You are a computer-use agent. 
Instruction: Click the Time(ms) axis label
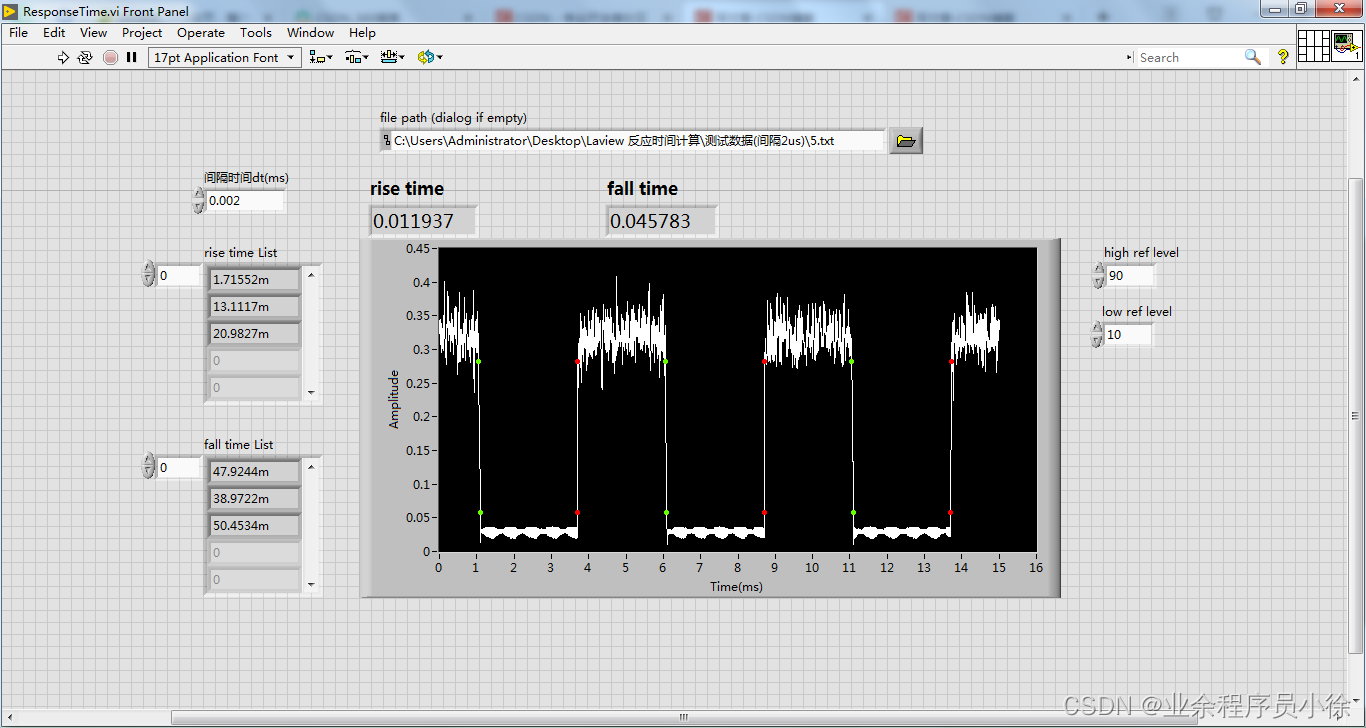click(737, 587)
